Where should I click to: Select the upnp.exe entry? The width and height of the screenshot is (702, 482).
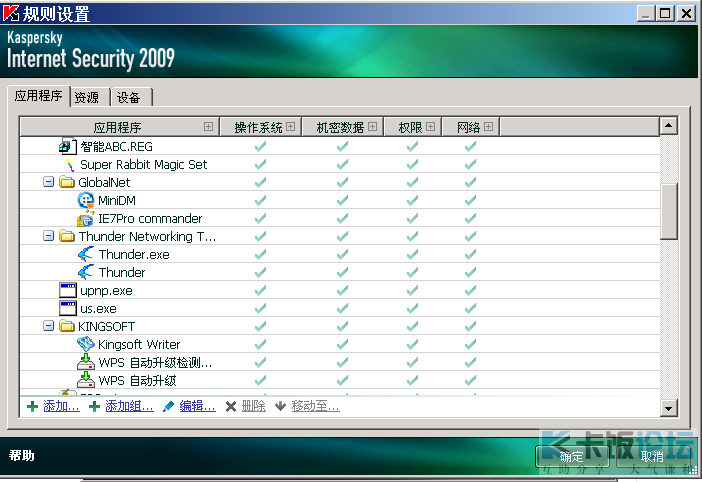(x=106, y=291)
